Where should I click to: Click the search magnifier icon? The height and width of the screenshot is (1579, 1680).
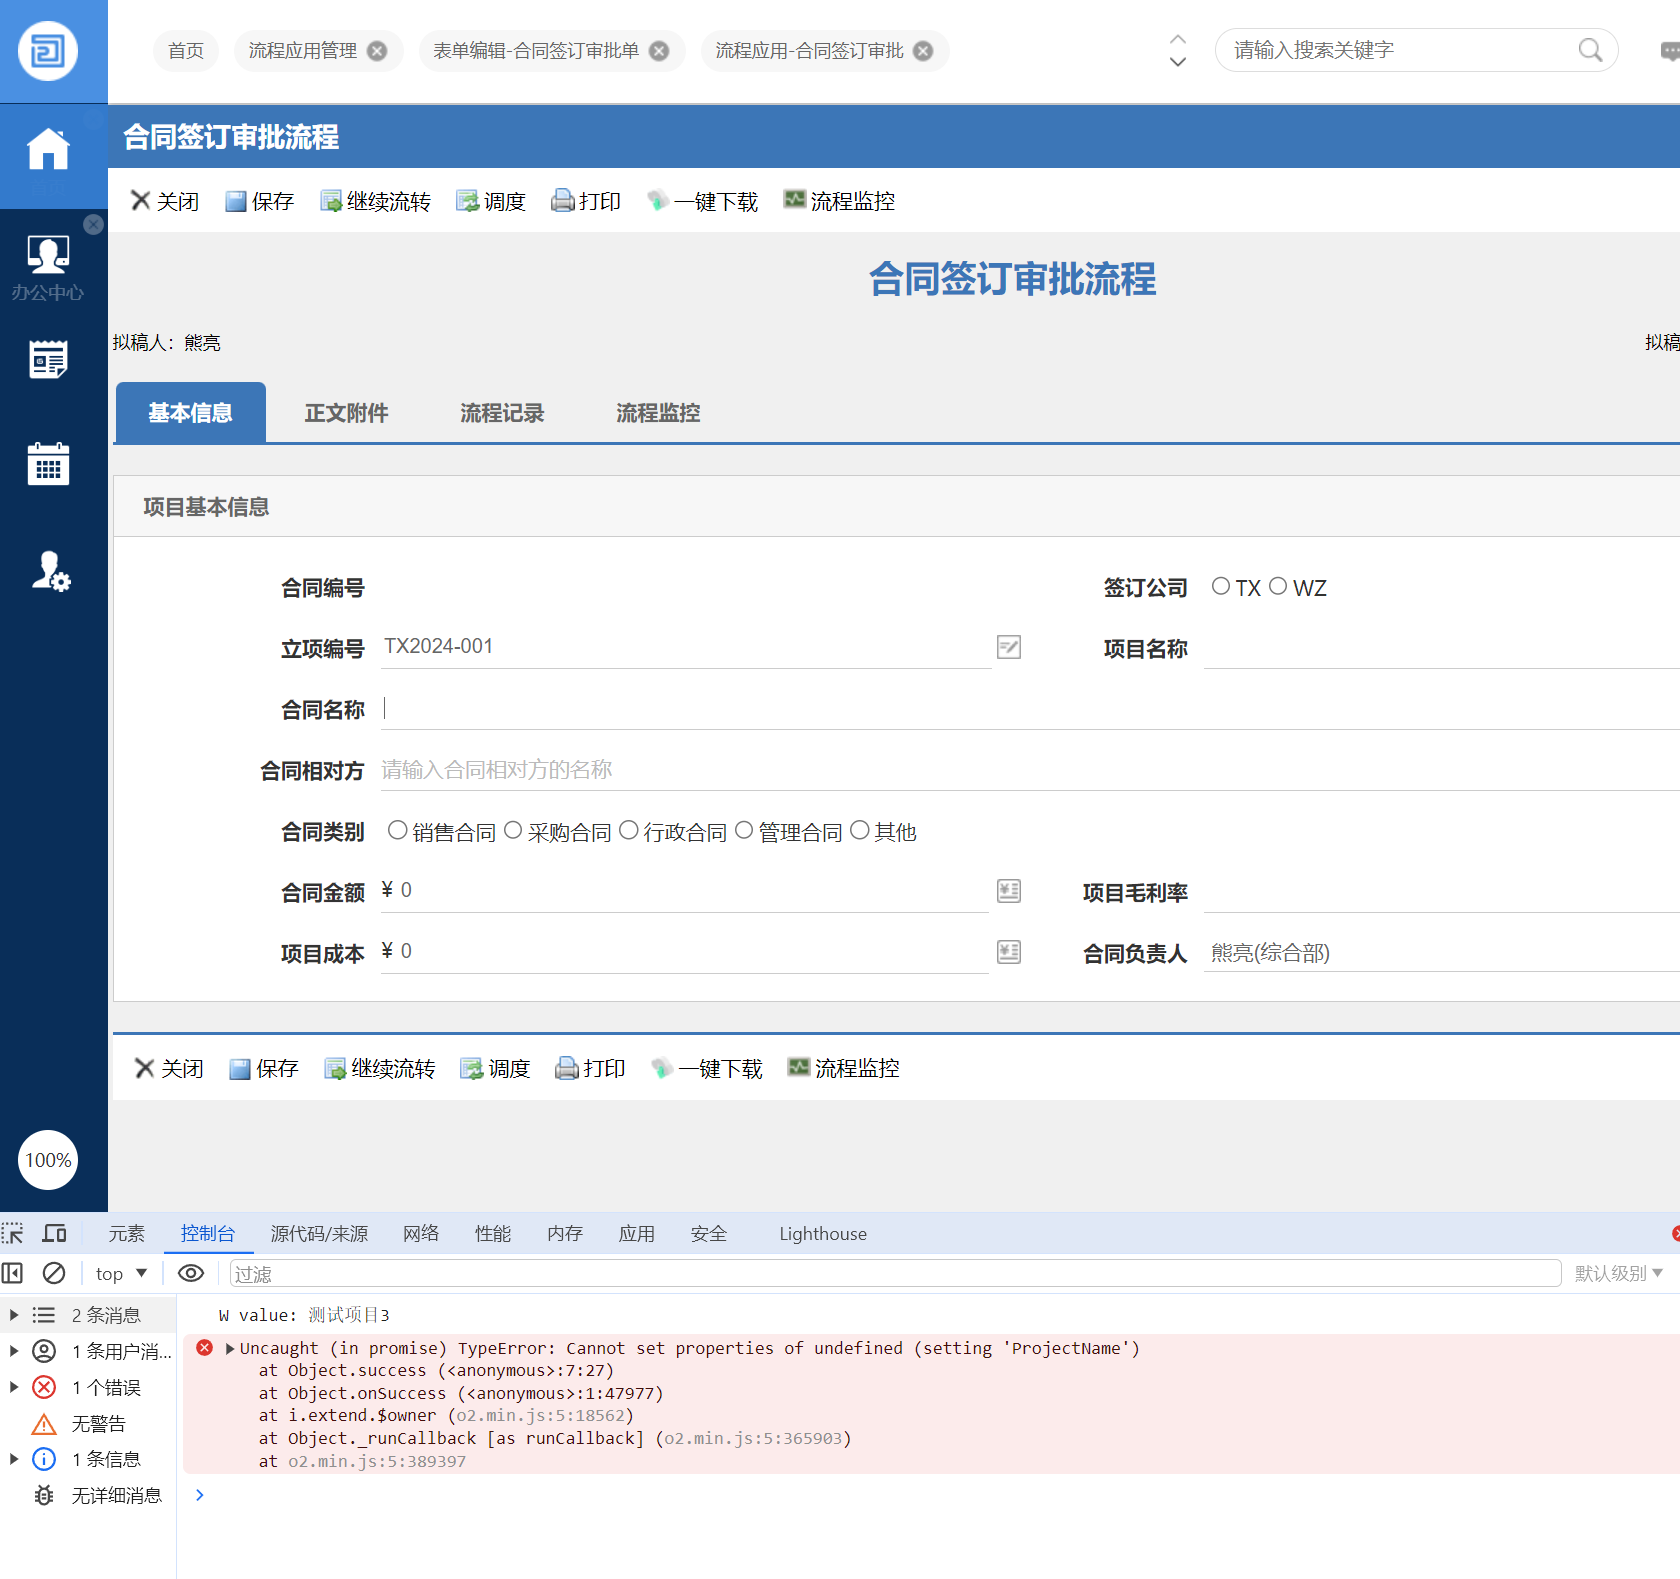[1590, 50]
